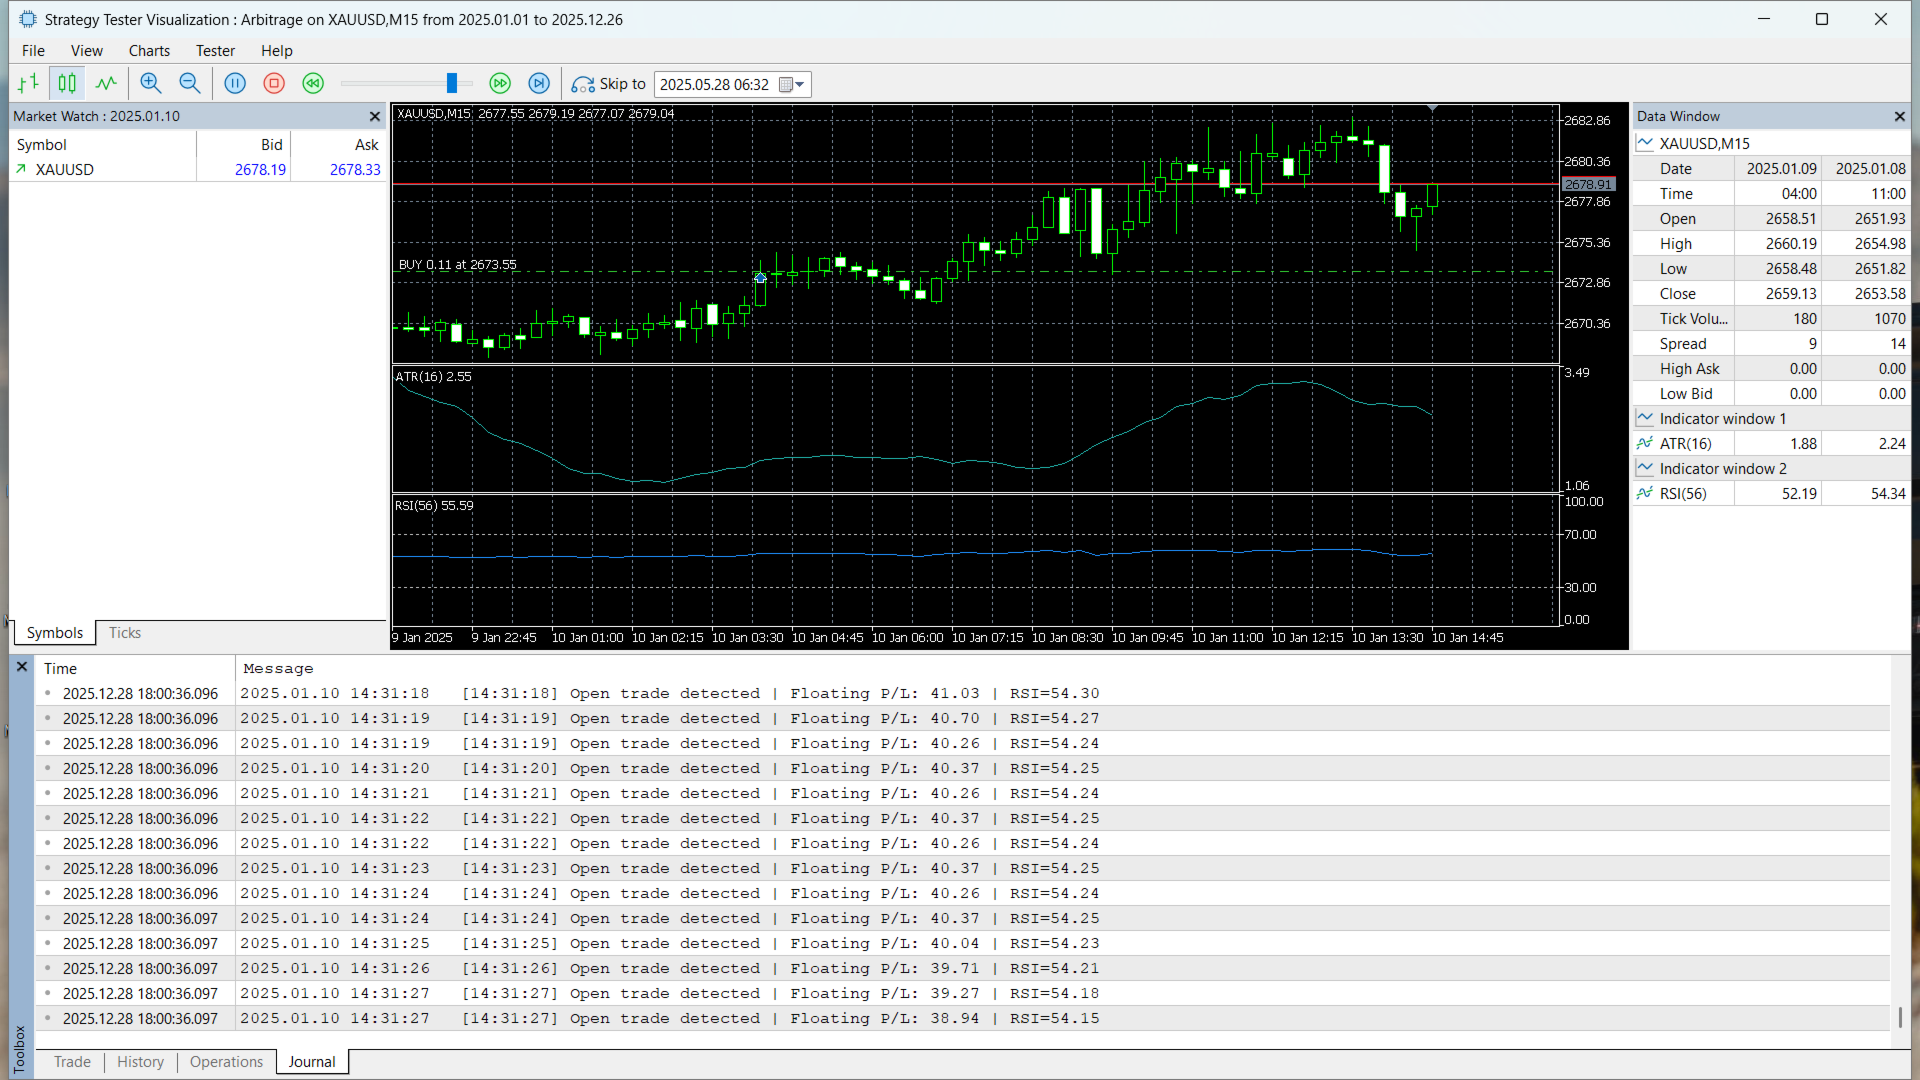Viewport: 1920px width, 1080px height.
Task: Click the Skip to button
Action: [x=609, y=84]
